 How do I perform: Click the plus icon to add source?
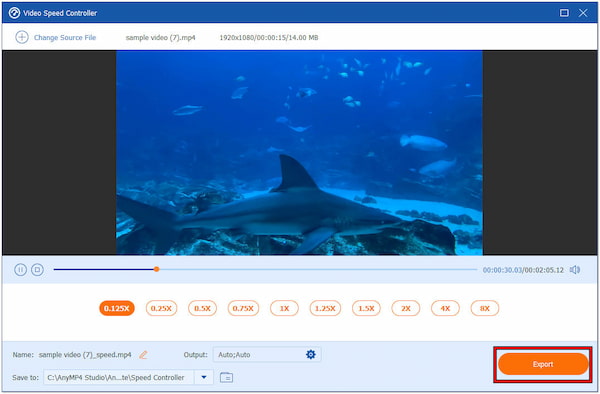tap(22, 37)
